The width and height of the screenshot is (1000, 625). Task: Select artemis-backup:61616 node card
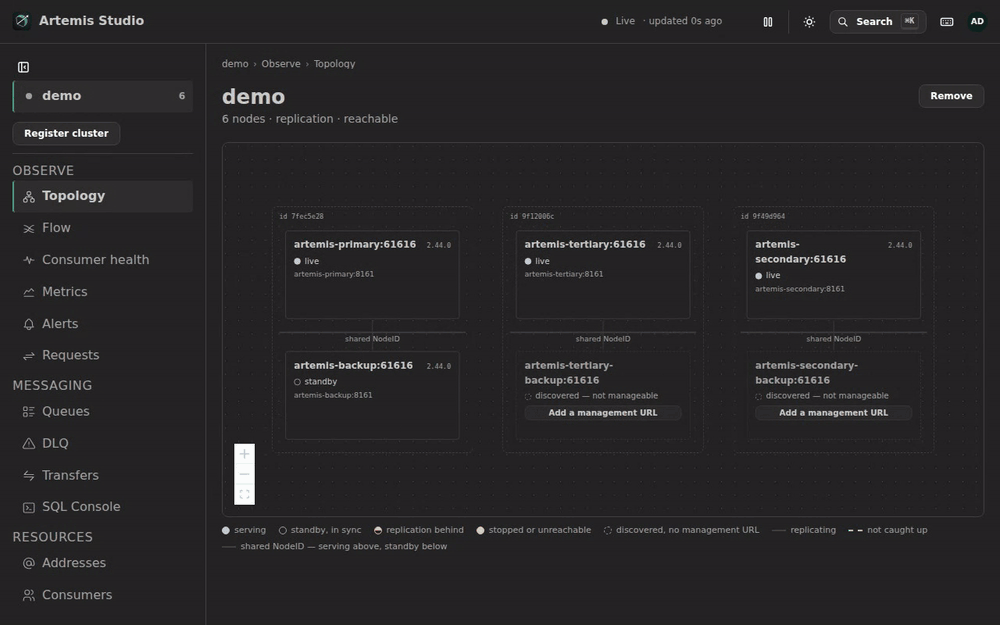[x=372, y=395]
